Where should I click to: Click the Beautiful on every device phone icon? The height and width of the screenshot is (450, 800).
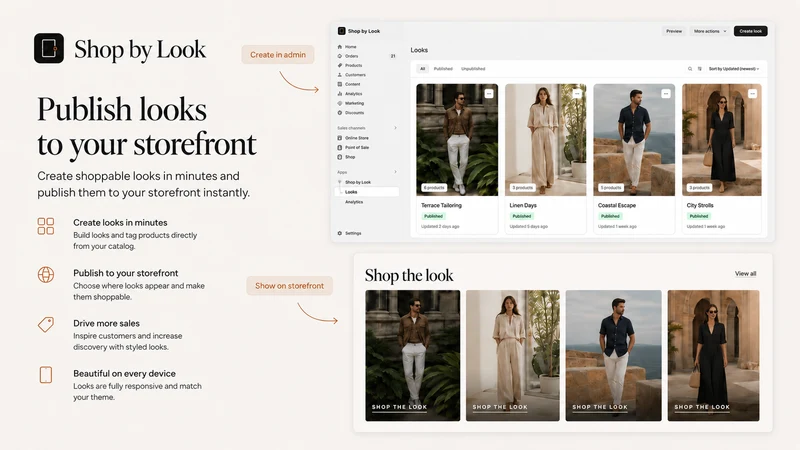[x=46, y=375]
